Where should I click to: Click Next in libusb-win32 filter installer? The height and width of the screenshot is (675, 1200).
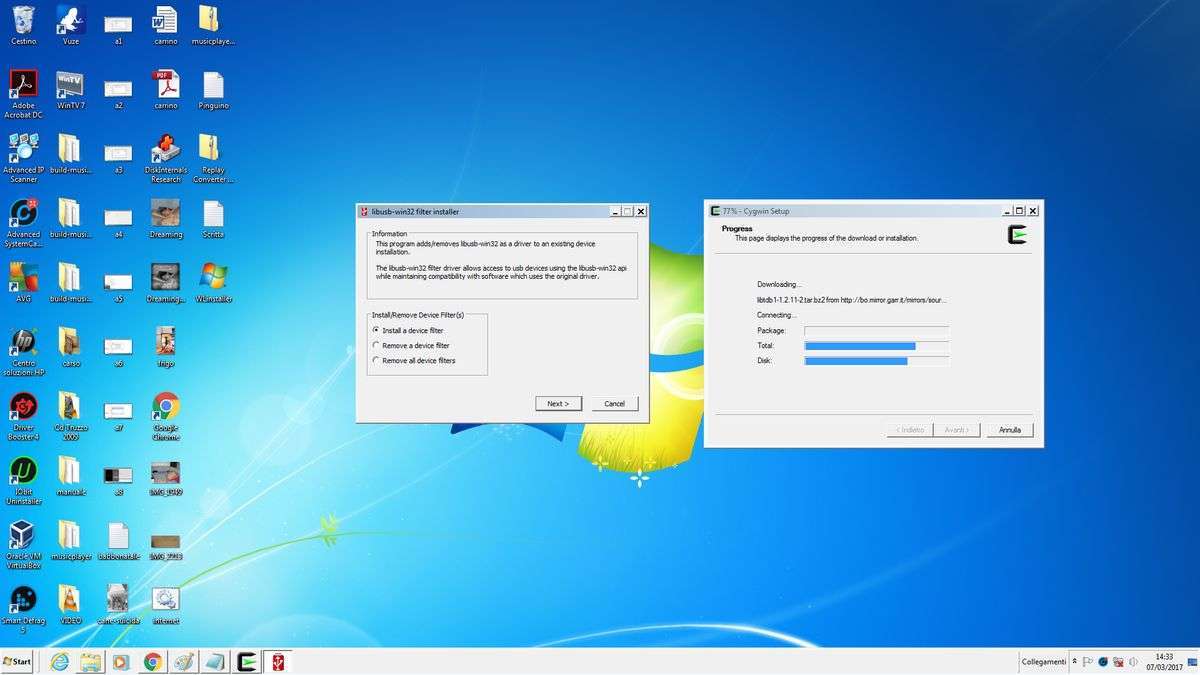pos(558,403)
